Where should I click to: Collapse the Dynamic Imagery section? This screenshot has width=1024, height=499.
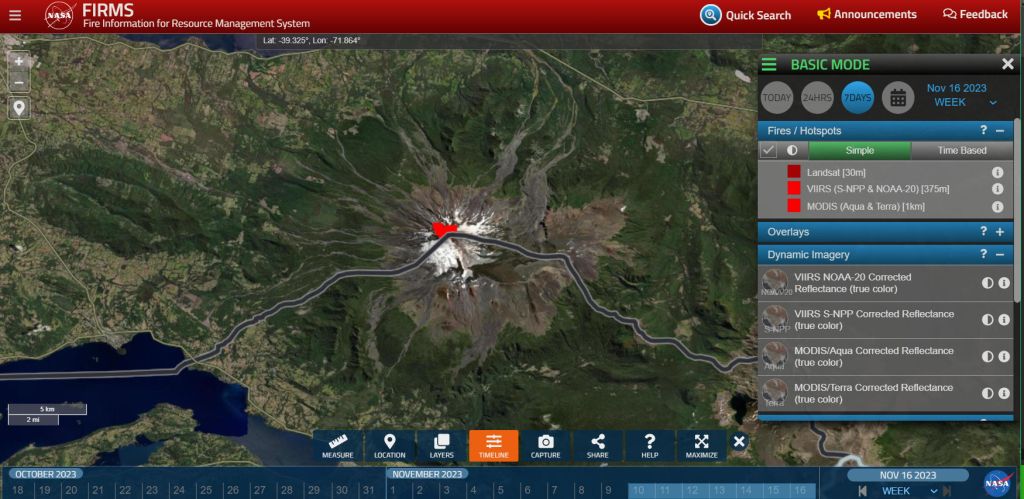999,255
